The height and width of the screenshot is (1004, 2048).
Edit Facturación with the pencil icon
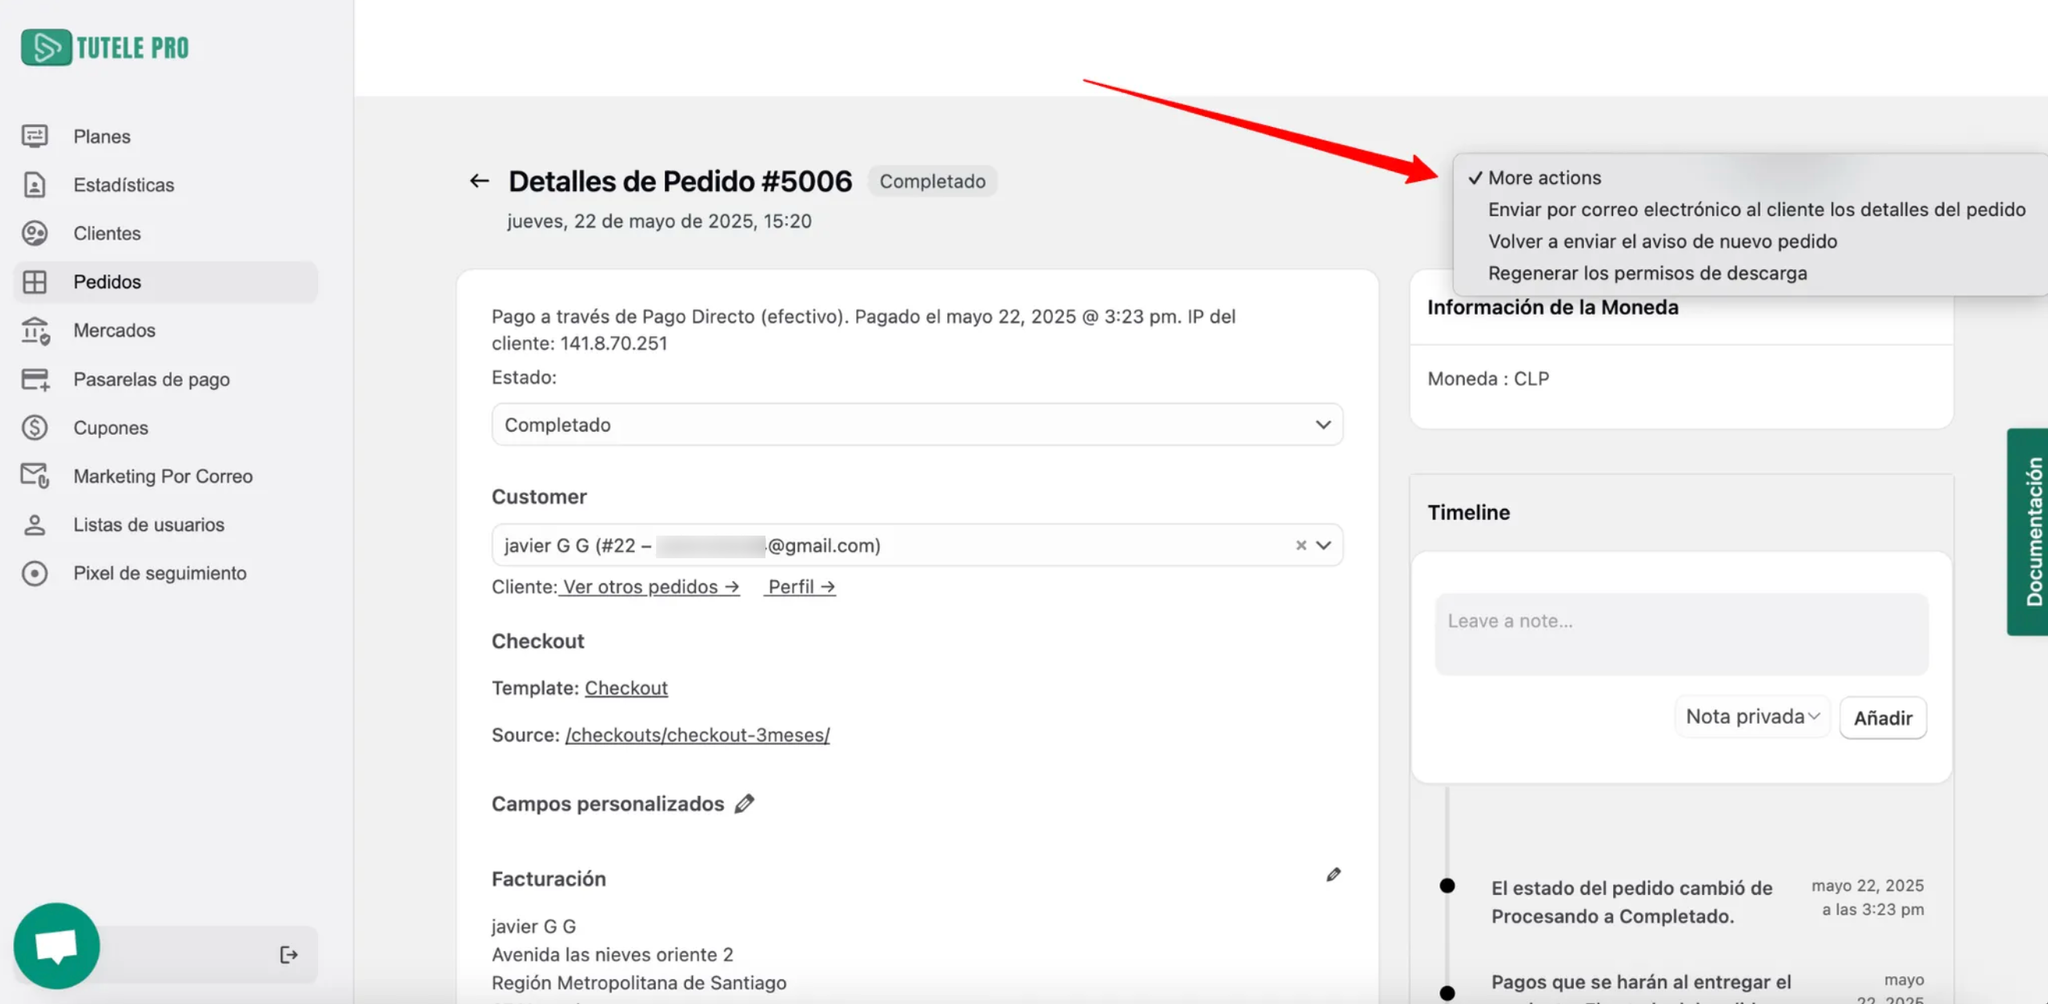[1333, 875]
